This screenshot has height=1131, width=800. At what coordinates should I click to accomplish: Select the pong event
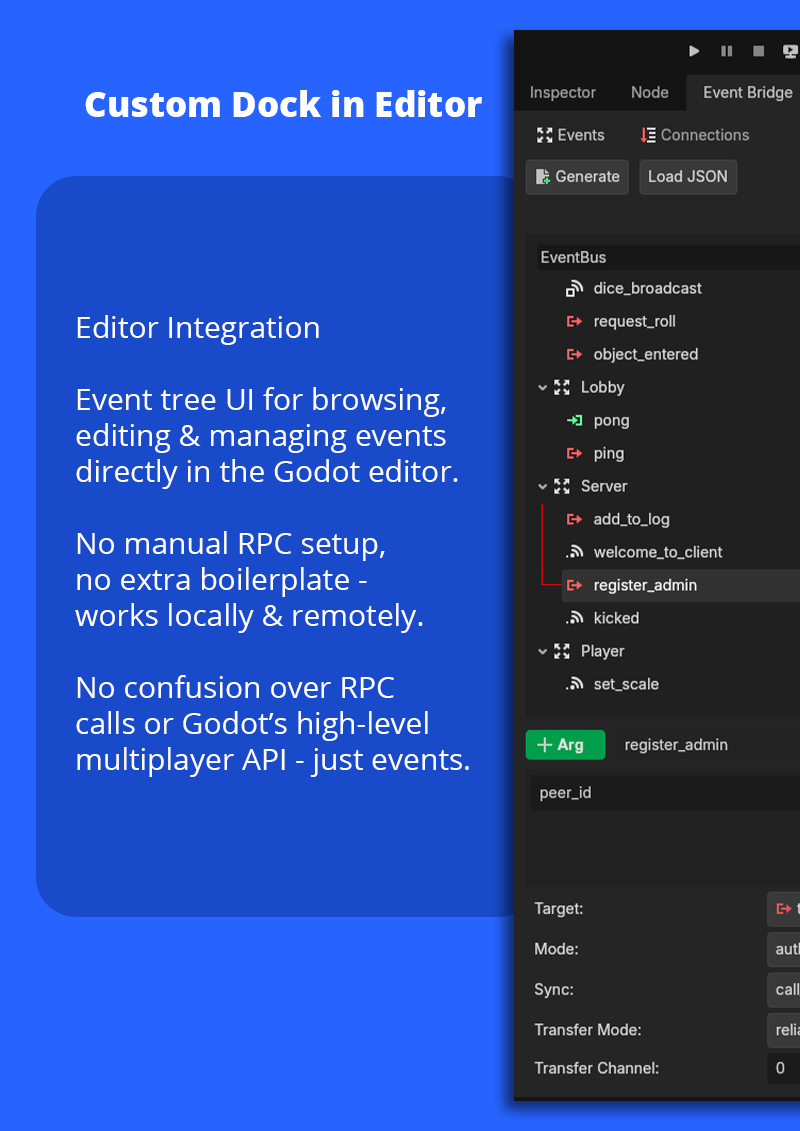point(611,421)
